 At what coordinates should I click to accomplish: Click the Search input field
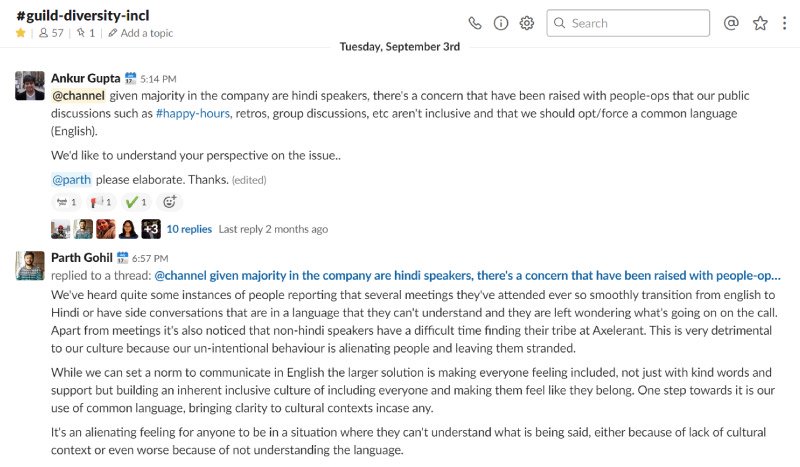click(x=628, y=23)
